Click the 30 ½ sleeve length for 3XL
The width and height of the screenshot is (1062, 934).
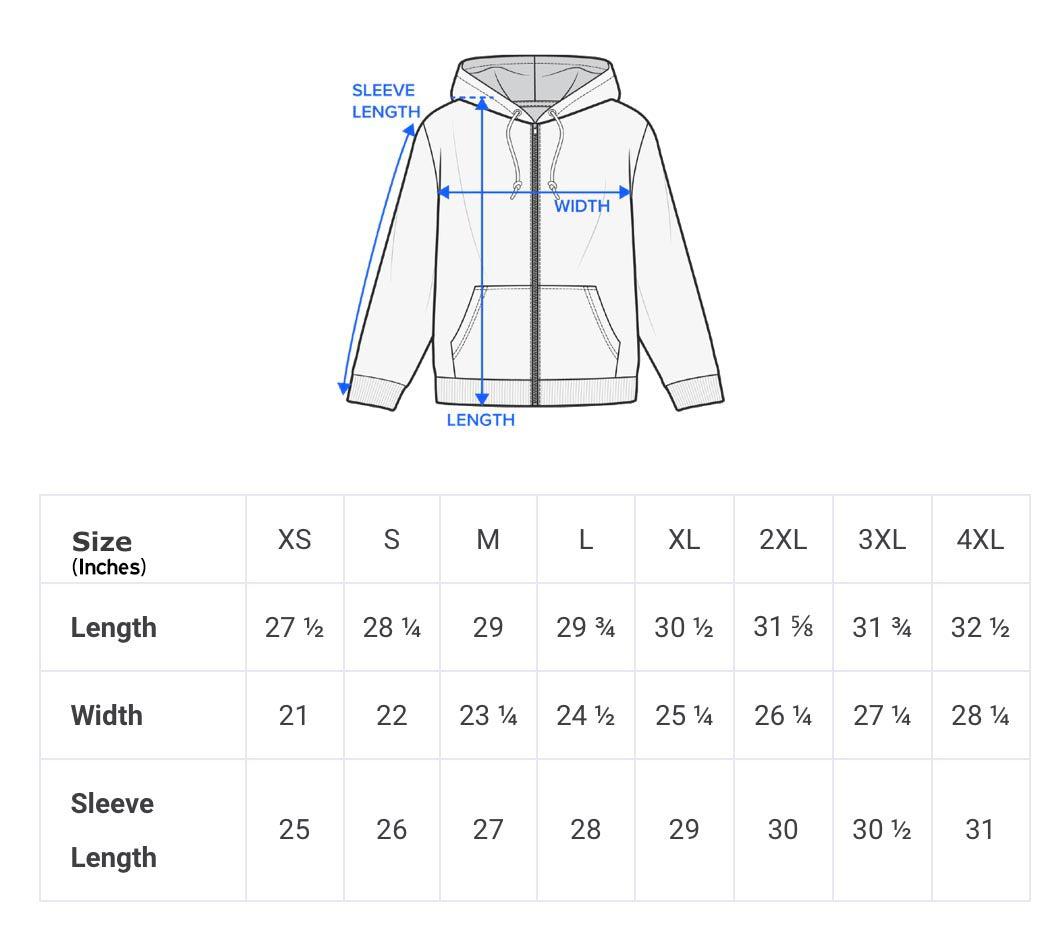pos(881,830)
